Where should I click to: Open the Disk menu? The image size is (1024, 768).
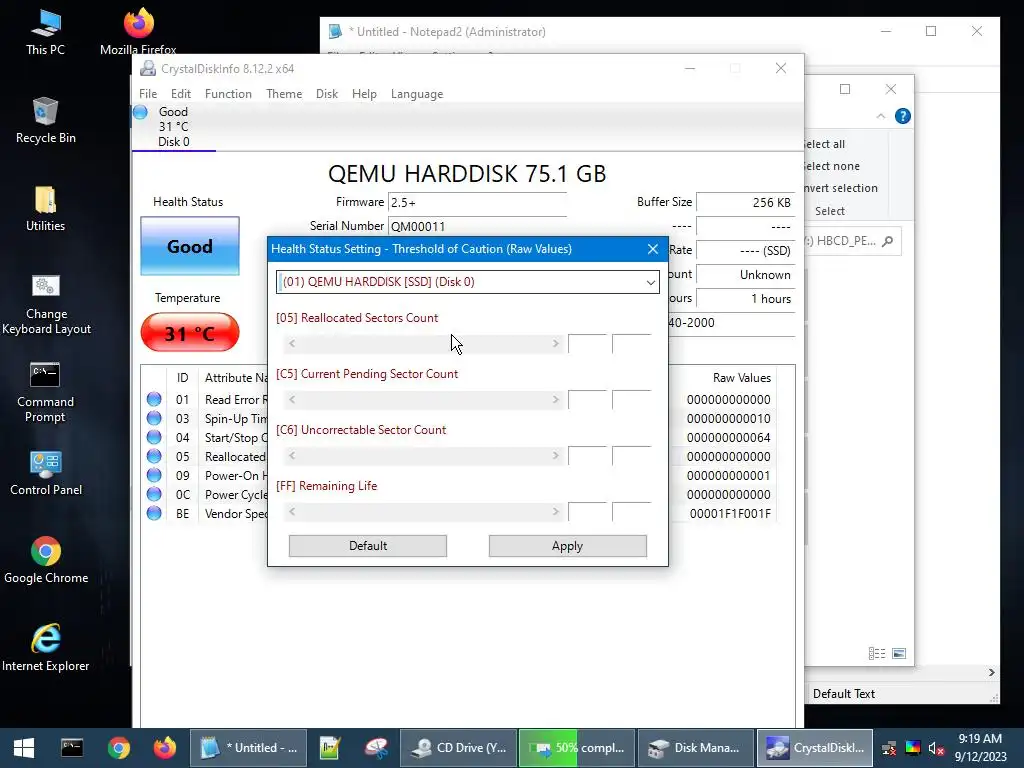tap(327, 94)
